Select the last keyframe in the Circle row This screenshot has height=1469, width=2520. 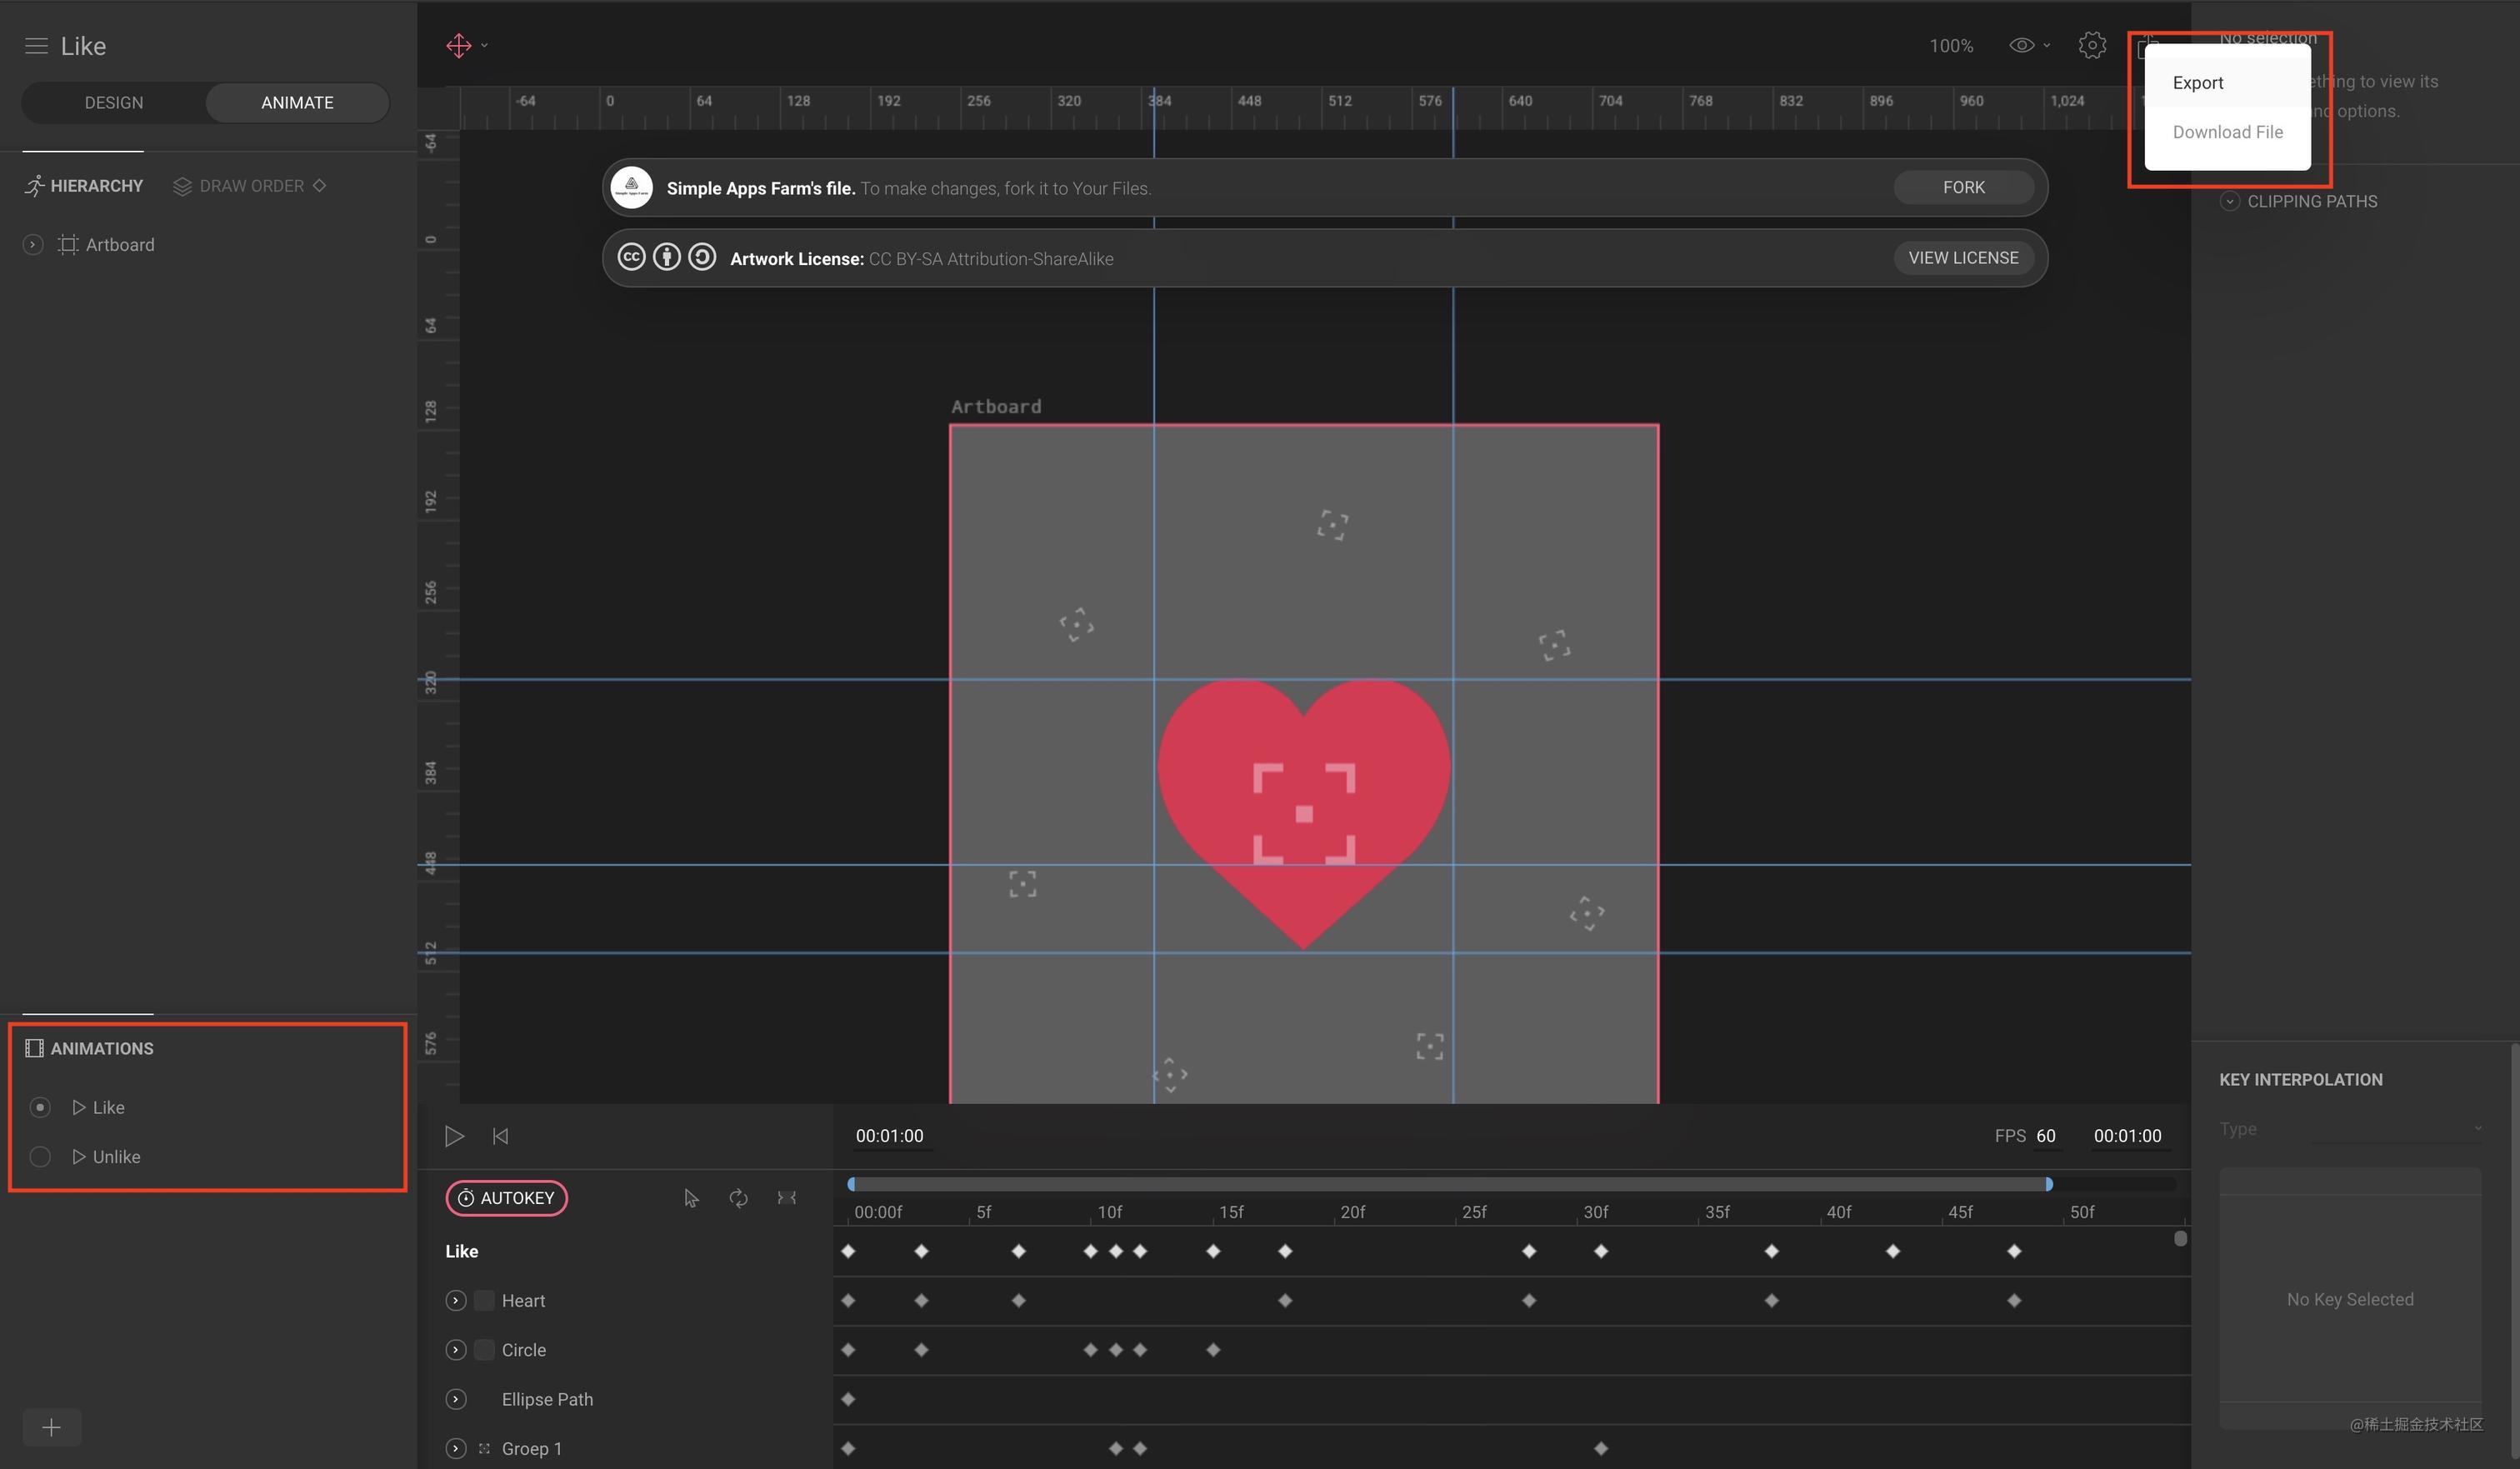1213,1350
